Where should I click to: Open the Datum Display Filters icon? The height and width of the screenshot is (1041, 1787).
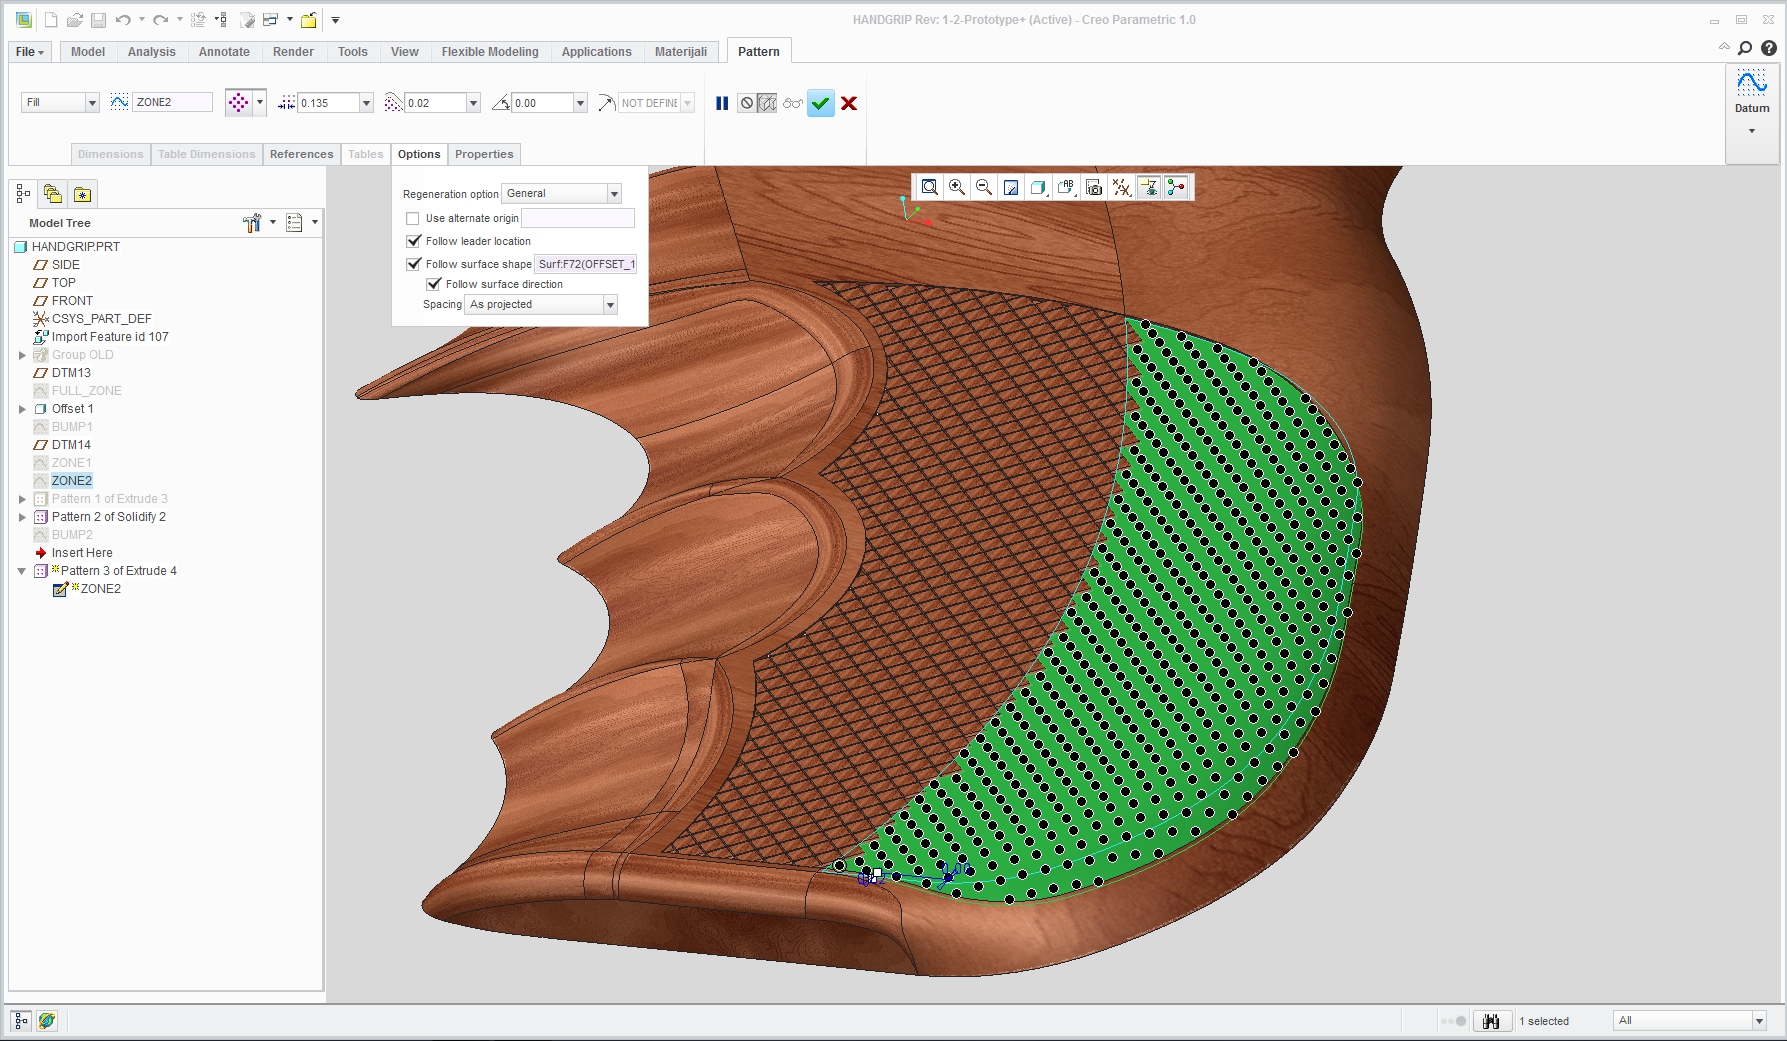[x=1122, y=187]
